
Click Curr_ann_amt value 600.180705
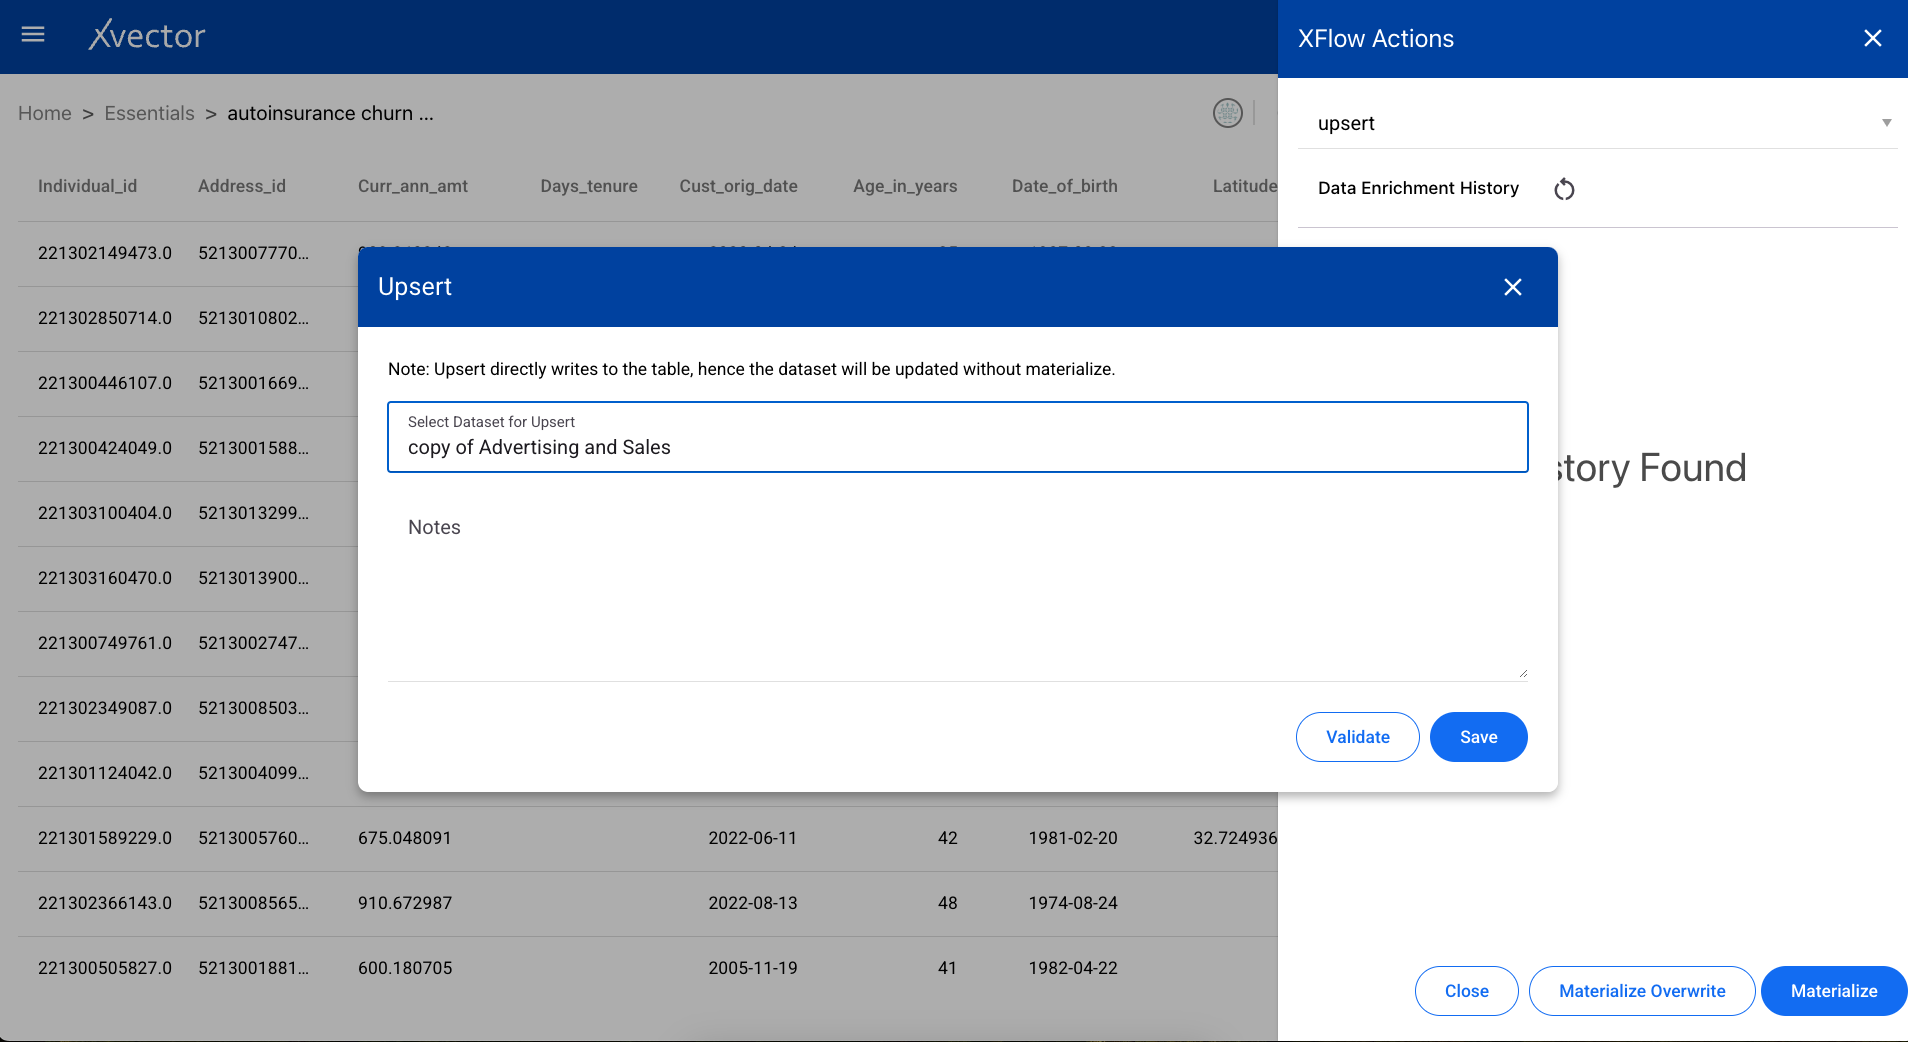point(405,968)
